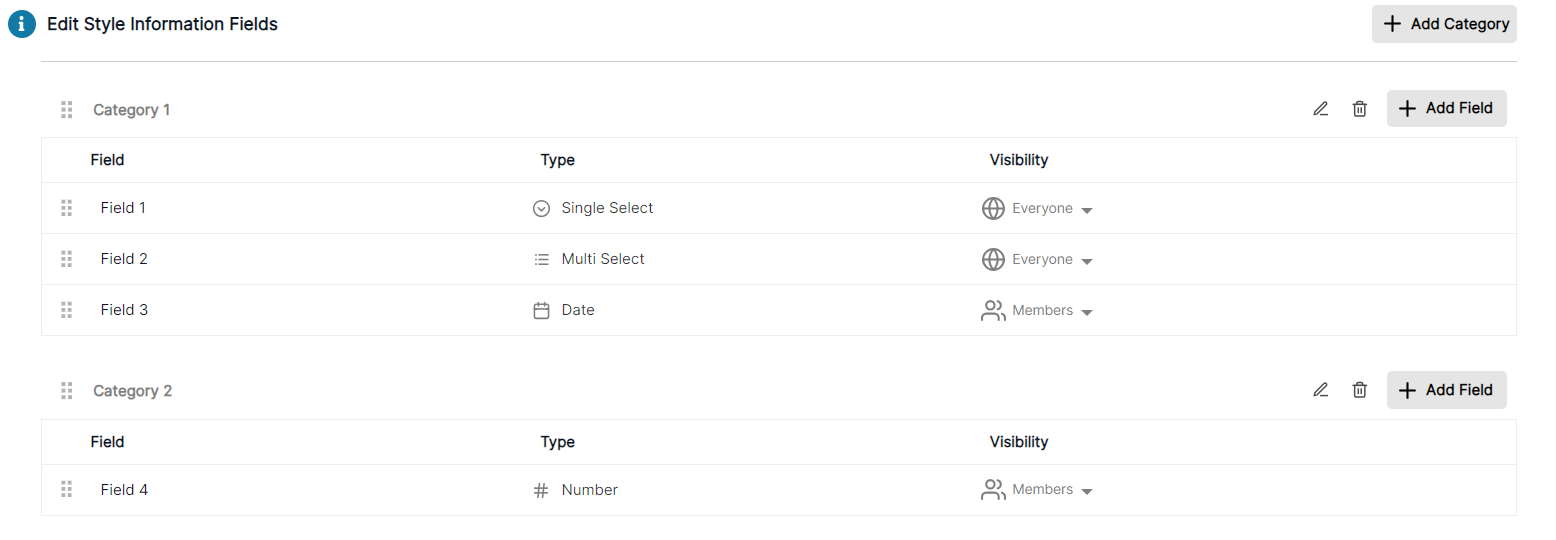Screen dimensions: 1556x540
Task: Click the Date type for Field 3
Action: [x=564, y=310]
